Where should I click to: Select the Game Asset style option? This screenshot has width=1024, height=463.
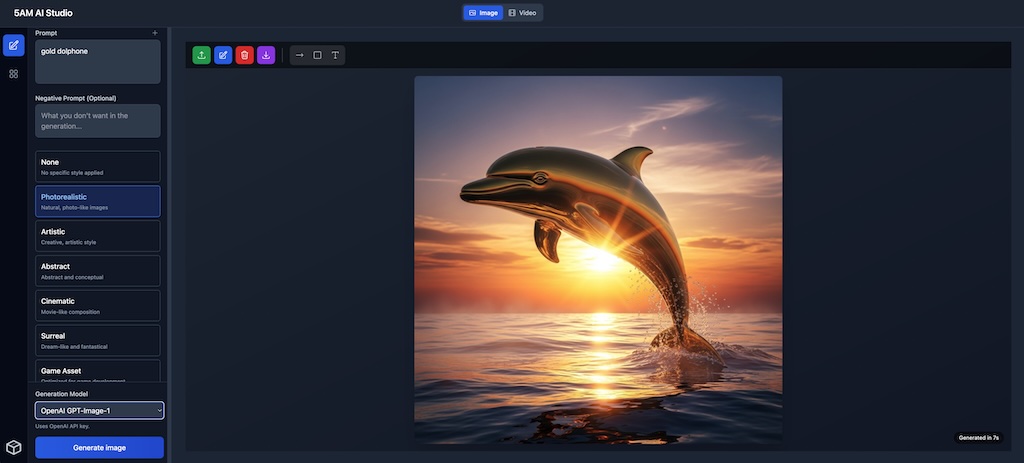pyautogui.click(x=98, y=371)
